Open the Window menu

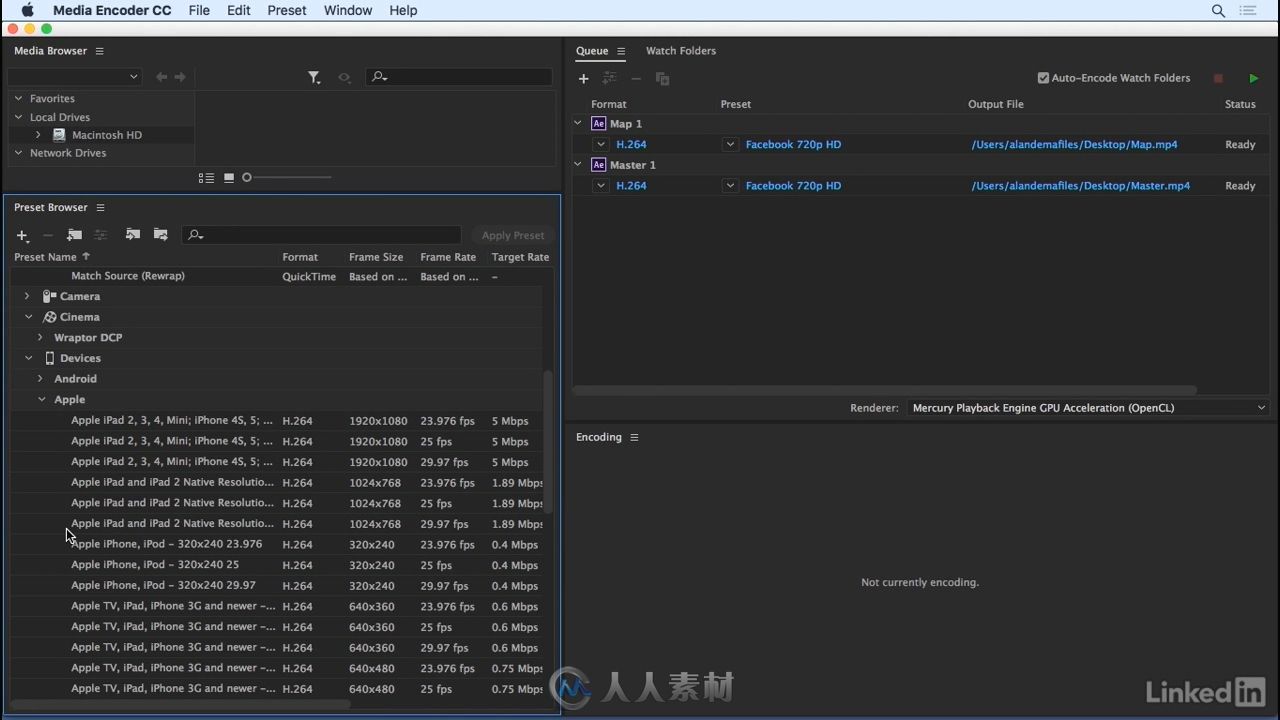click(348, 10)
